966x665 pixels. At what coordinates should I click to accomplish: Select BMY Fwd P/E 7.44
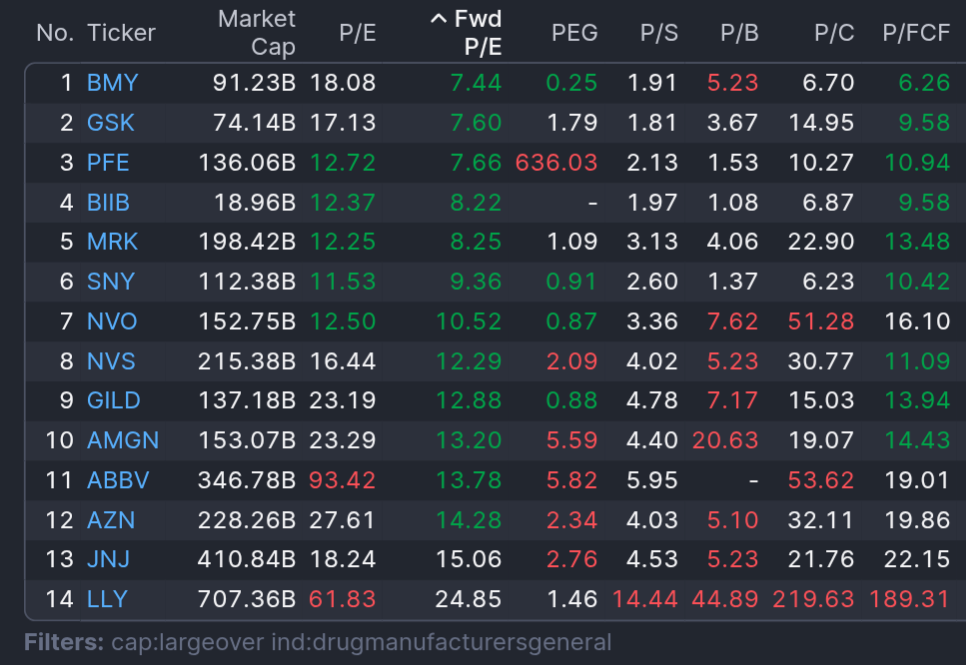[476, 83]
